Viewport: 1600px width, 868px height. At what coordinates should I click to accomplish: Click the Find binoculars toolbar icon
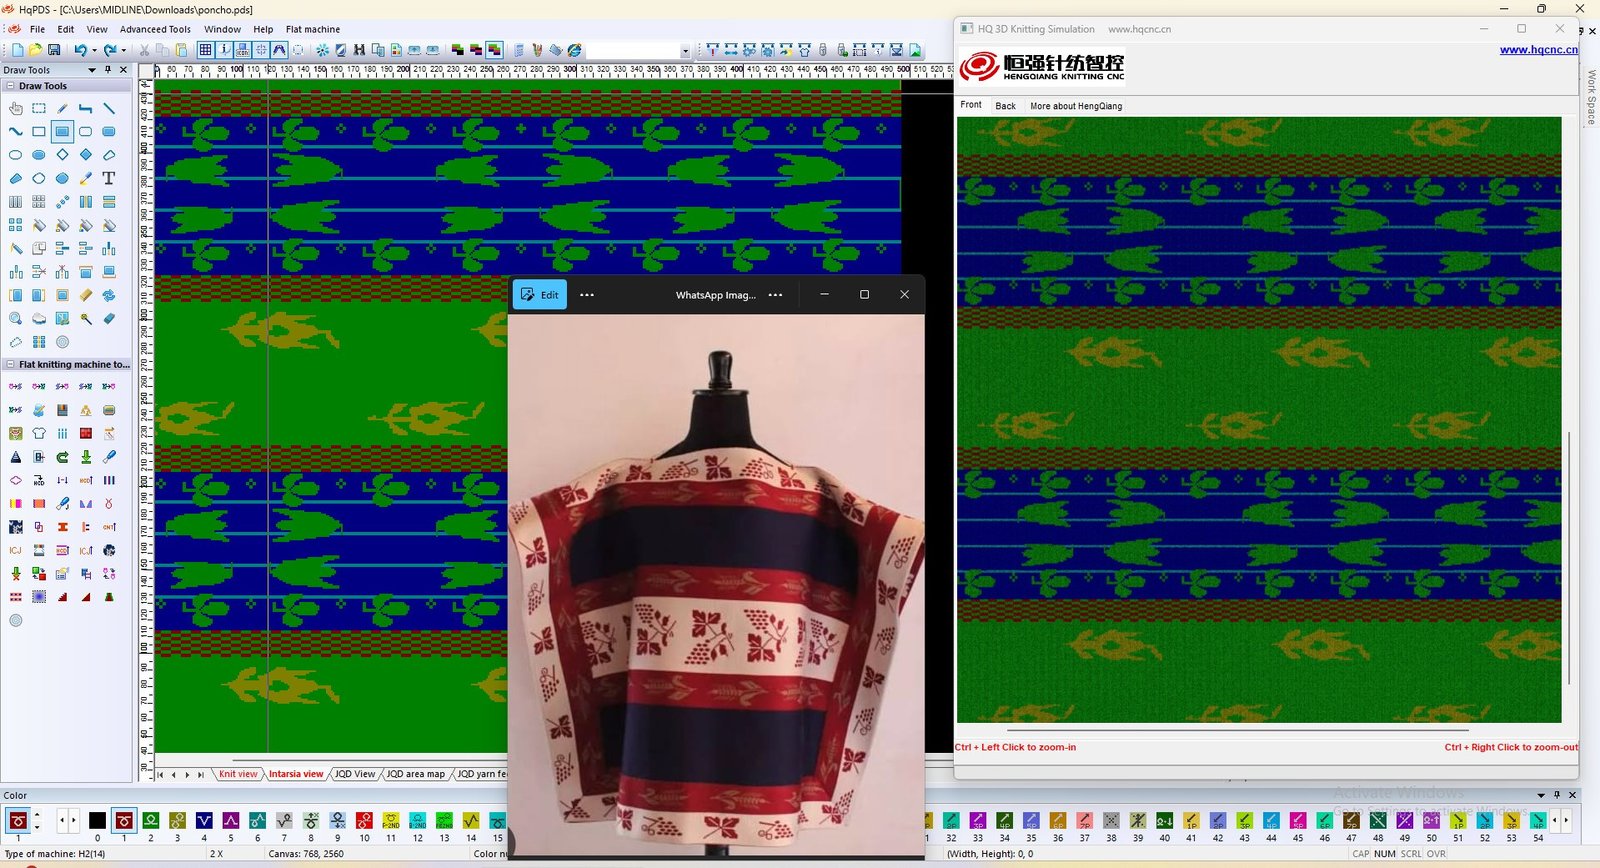pos(359,50)
